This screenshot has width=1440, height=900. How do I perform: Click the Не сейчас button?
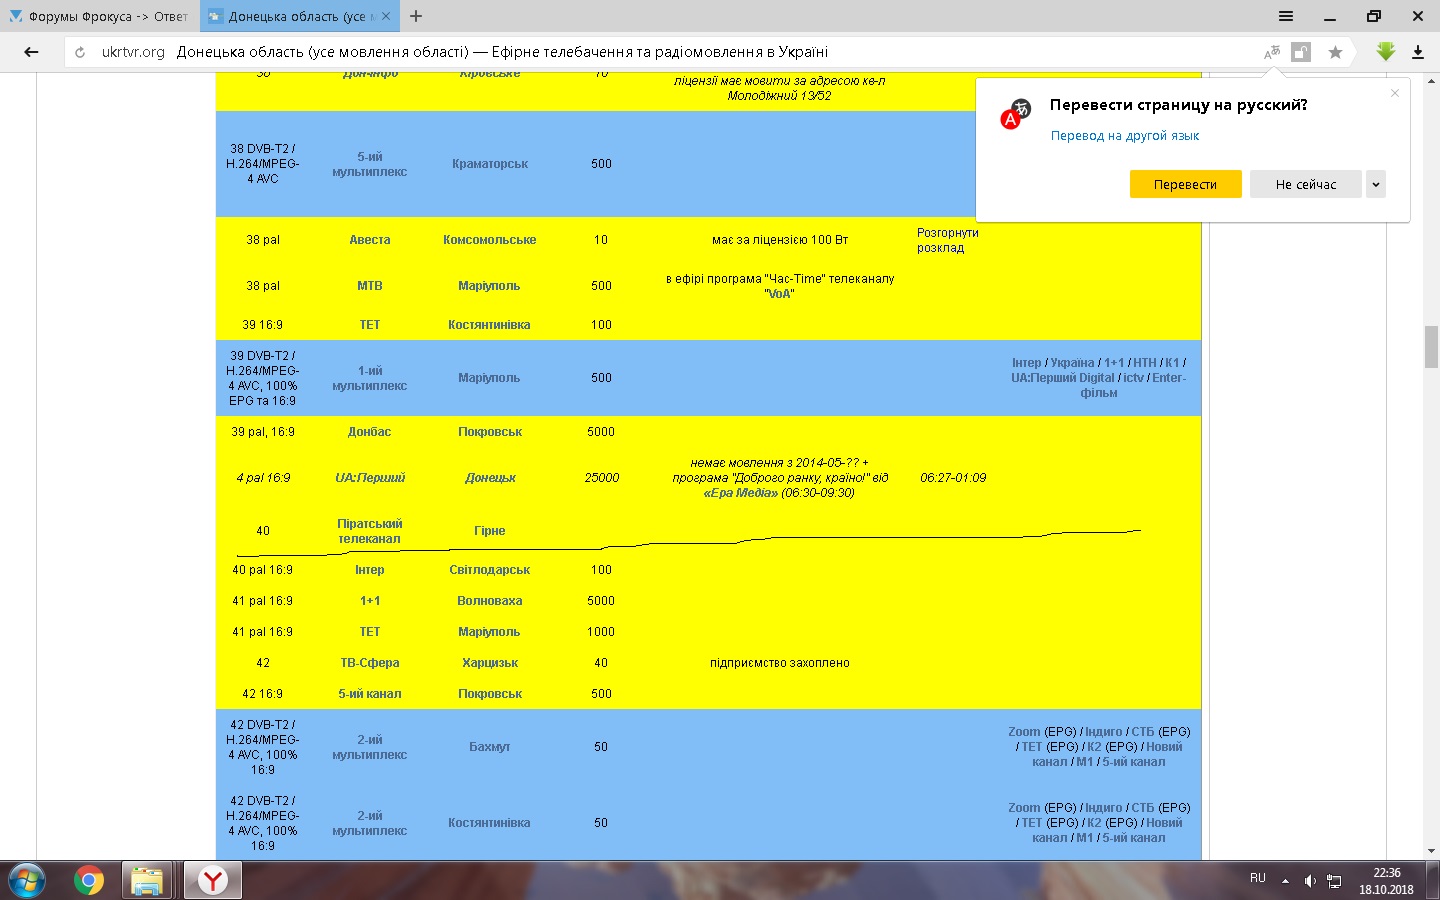click(x=1306, y=184)
